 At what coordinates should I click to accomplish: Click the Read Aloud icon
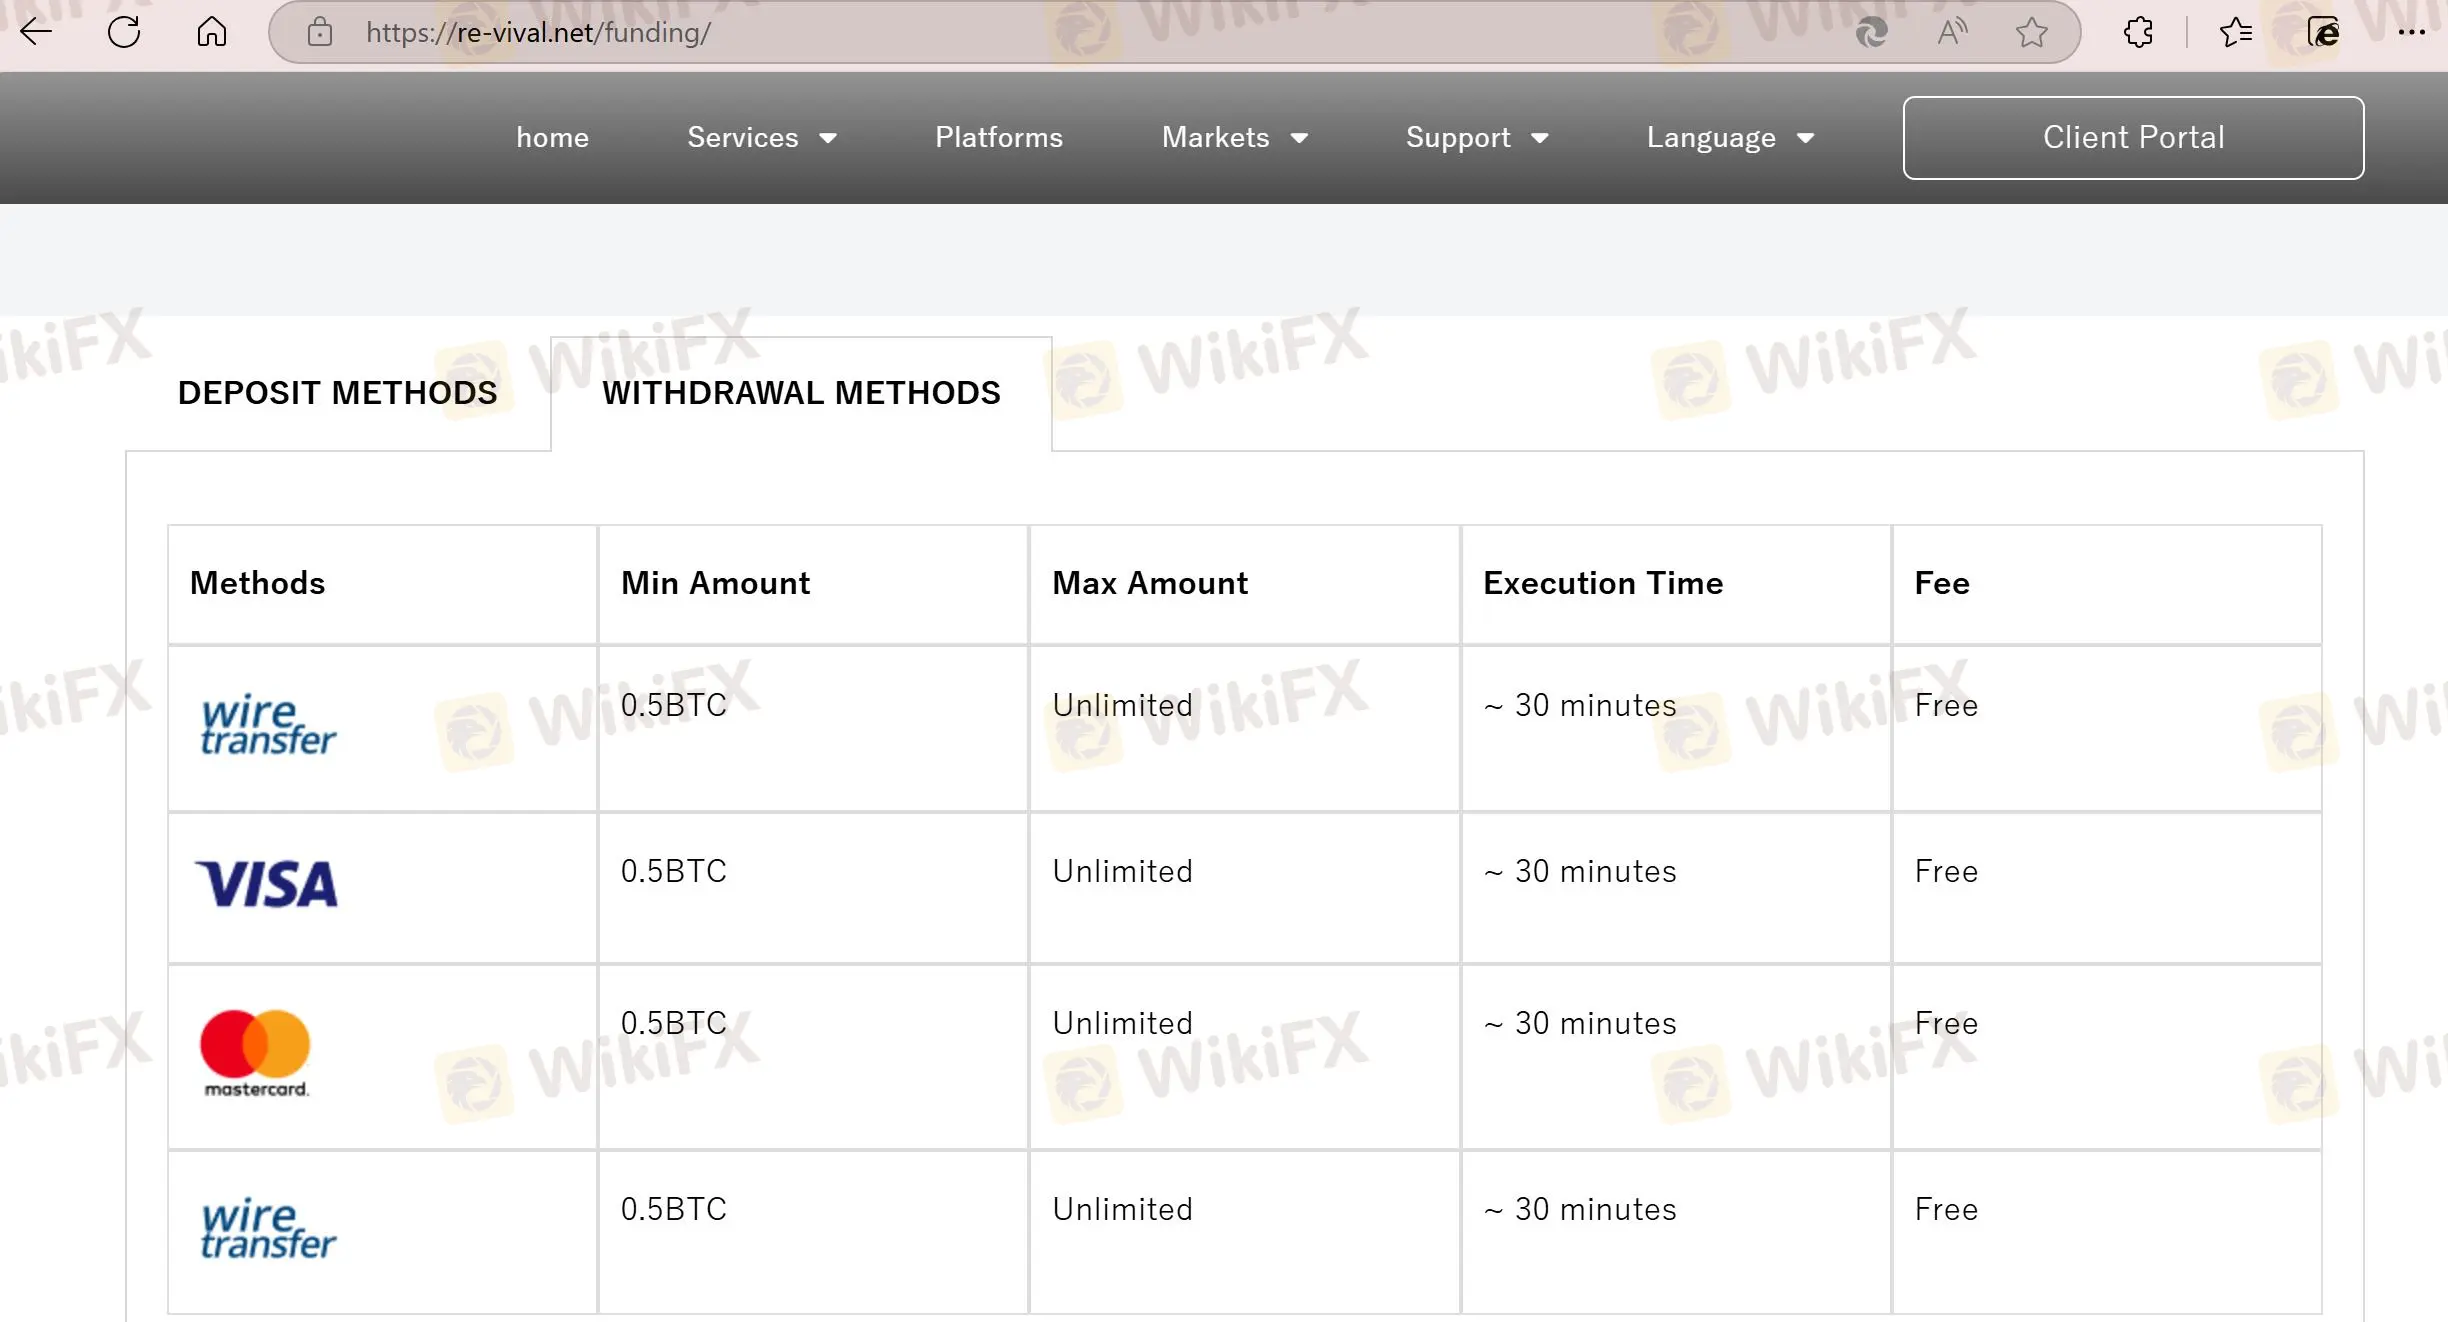pyautogui.click(x=1951, y=32)
